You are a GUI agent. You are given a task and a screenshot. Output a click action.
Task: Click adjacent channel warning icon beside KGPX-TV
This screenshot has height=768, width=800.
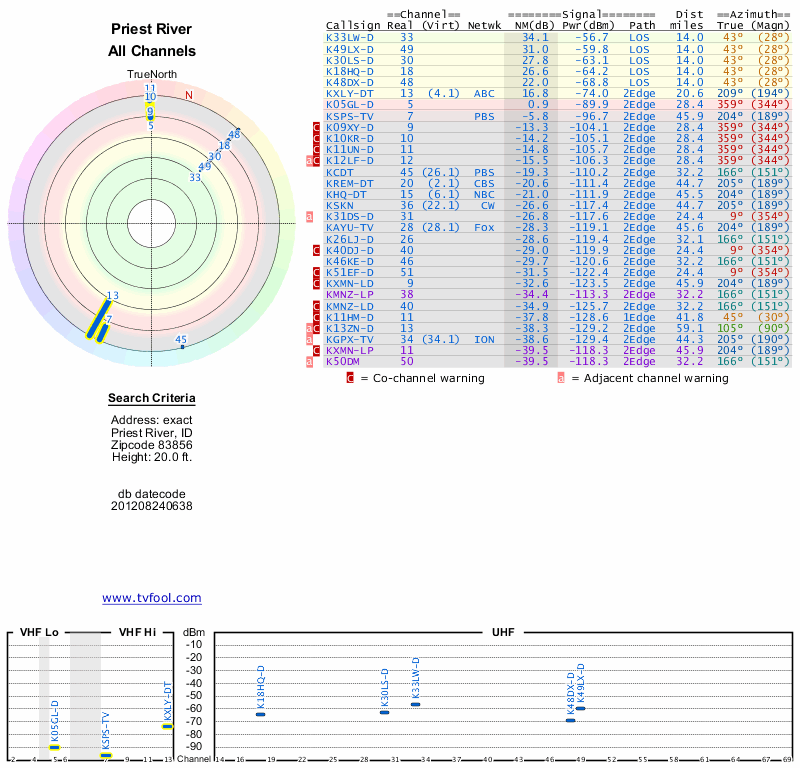309,339
